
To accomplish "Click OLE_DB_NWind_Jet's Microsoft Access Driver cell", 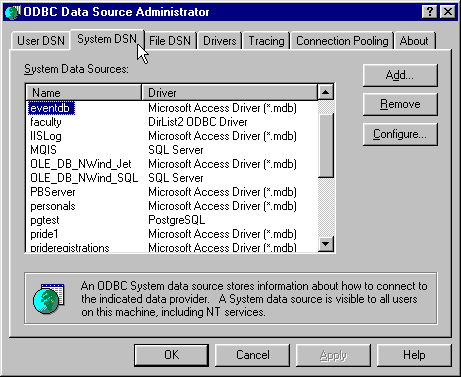I will (222, 164).
